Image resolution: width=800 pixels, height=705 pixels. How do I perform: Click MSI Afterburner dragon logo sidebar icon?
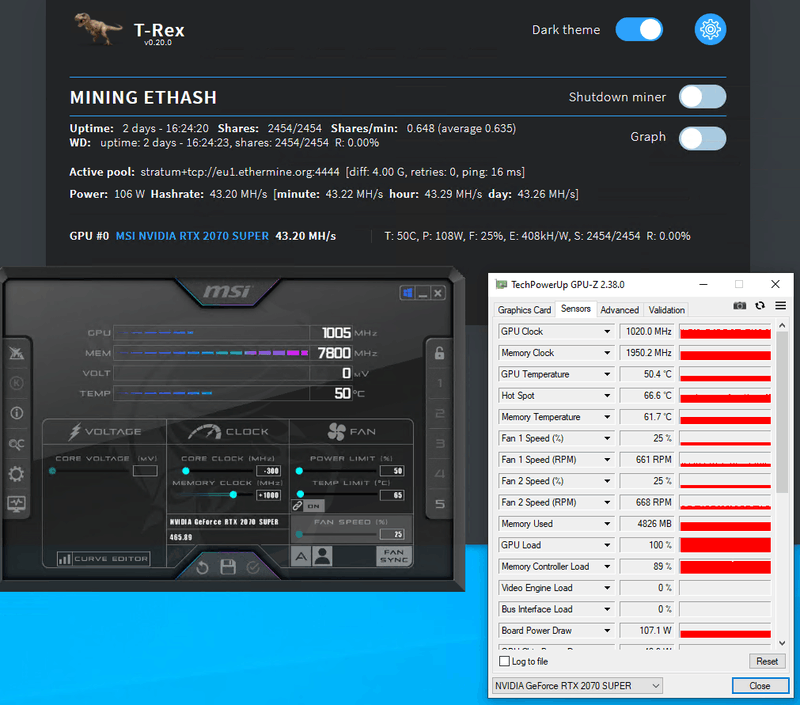pos(16,353)
